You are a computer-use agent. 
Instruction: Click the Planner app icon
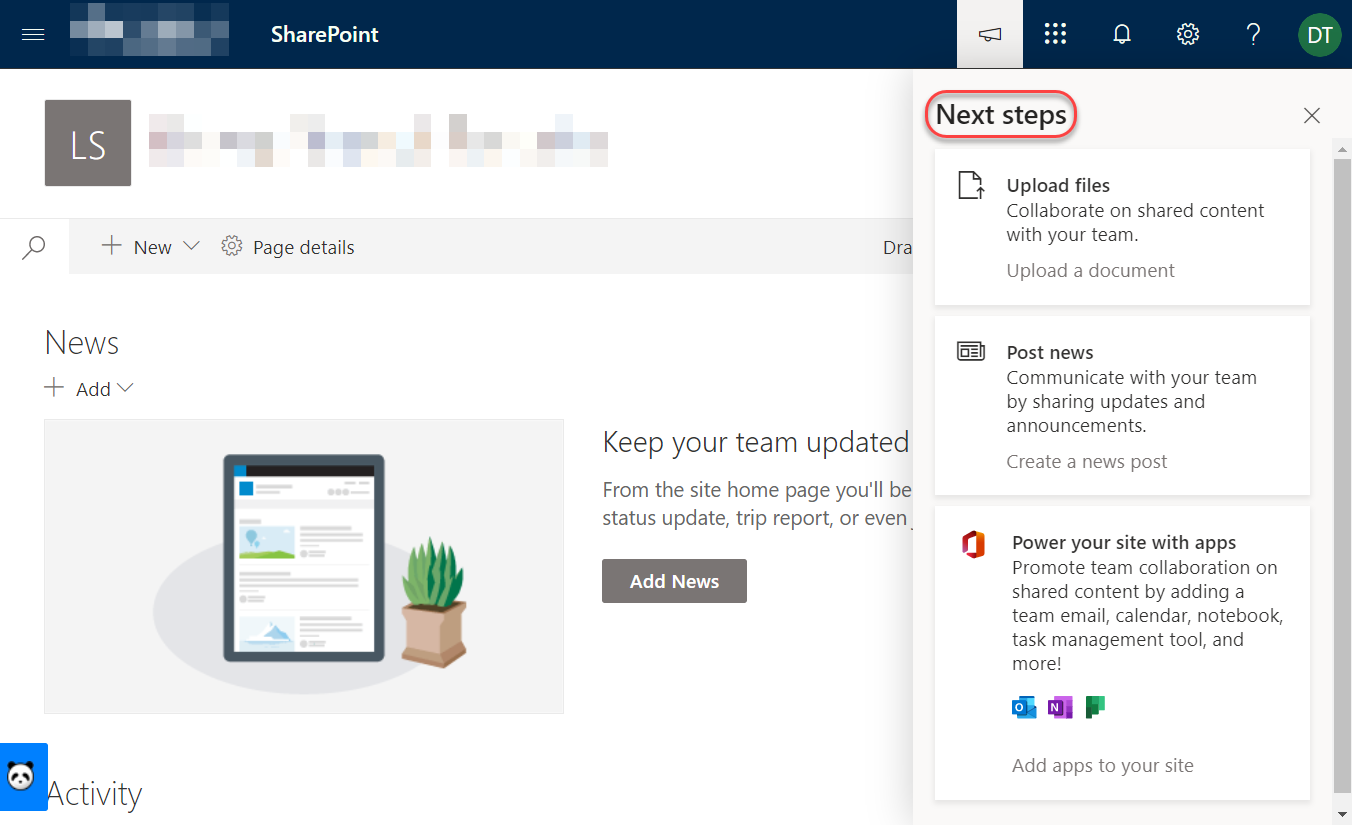[x=1095, y=708]
